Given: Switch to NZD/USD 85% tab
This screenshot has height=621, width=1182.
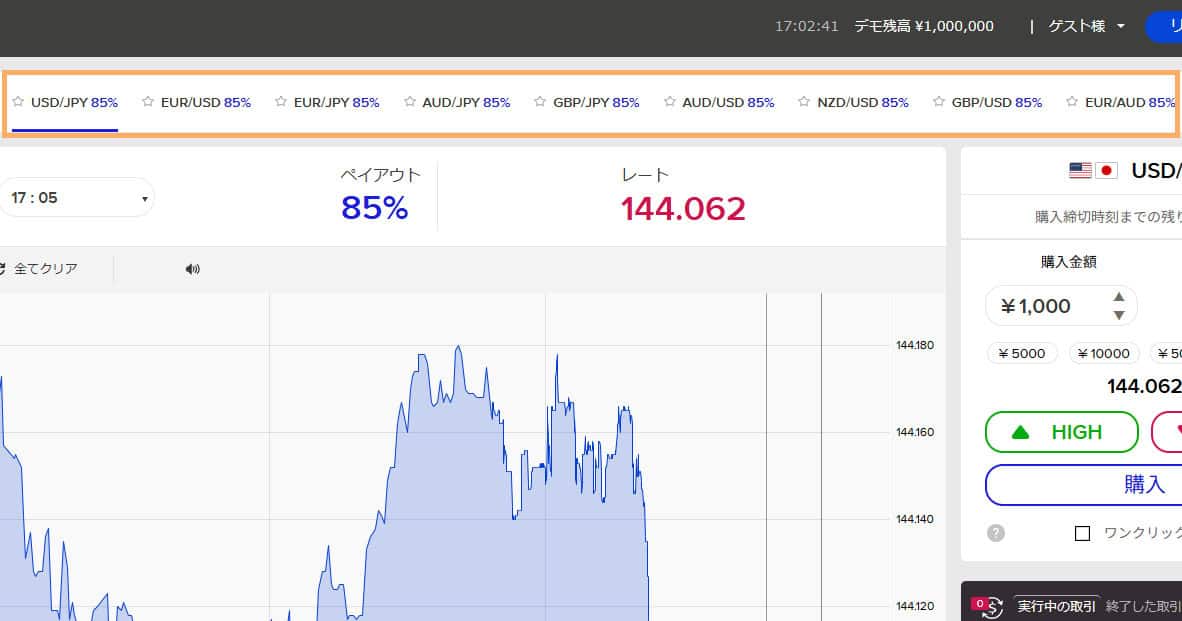Looking at the screenshot, I should [862, 102].
